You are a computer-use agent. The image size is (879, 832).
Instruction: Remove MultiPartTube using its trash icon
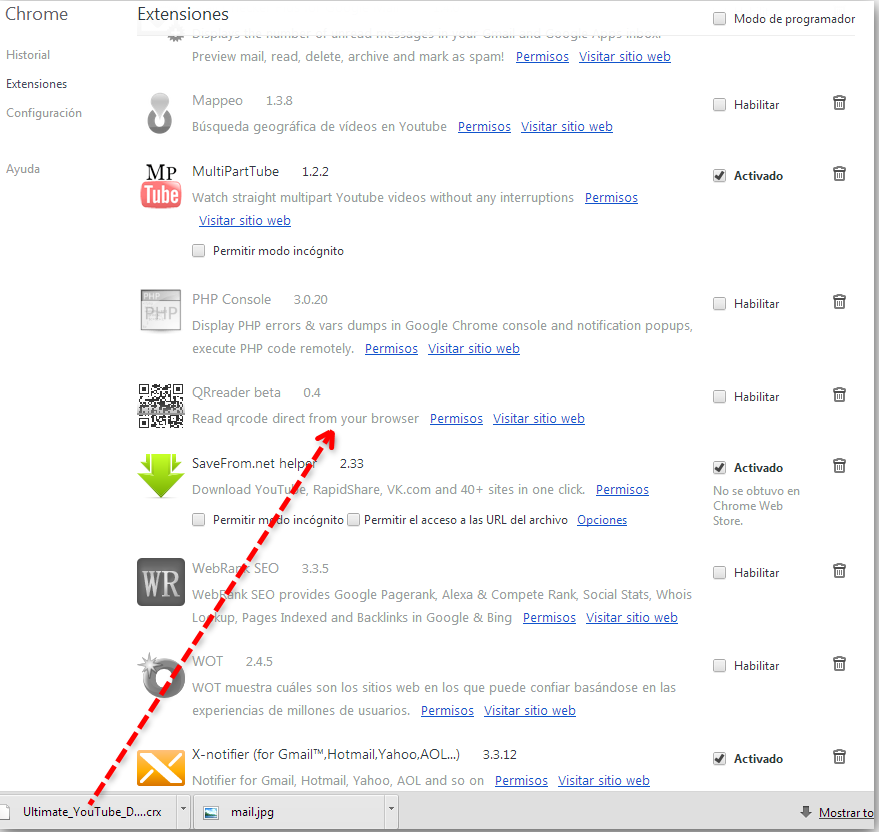click(839, 174)
